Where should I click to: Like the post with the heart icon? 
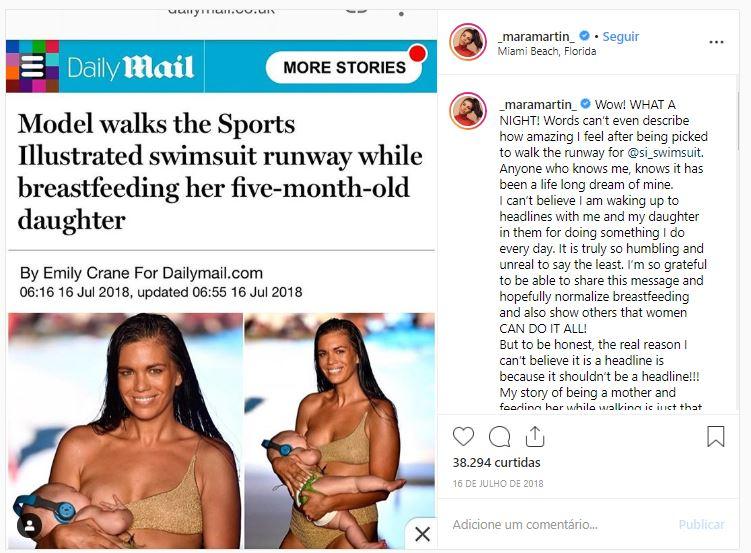pos(463,437)
